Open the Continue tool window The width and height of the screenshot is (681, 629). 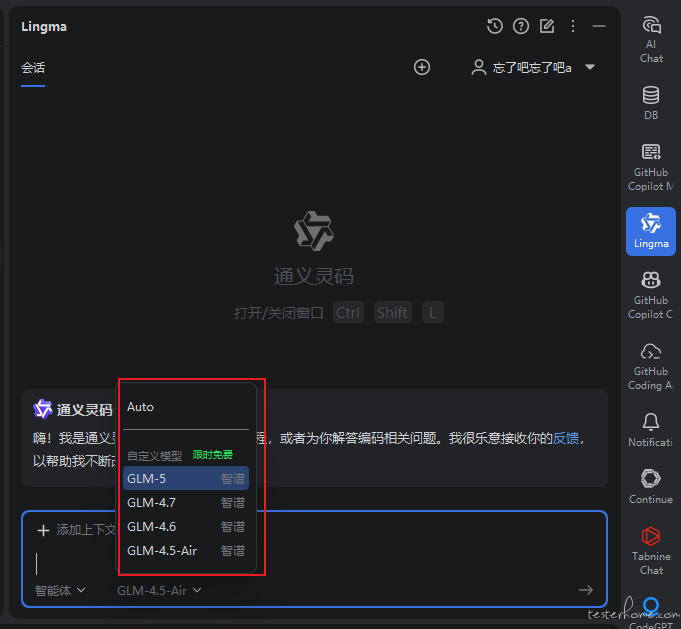(651, 486)
